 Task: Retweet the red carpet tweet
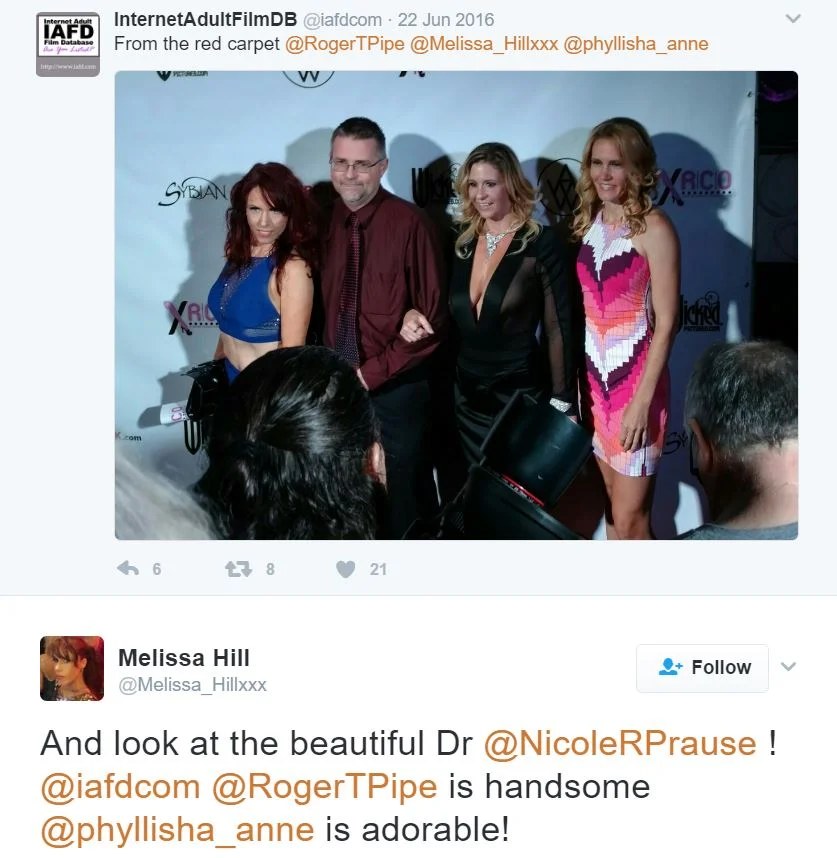point(238,569)
